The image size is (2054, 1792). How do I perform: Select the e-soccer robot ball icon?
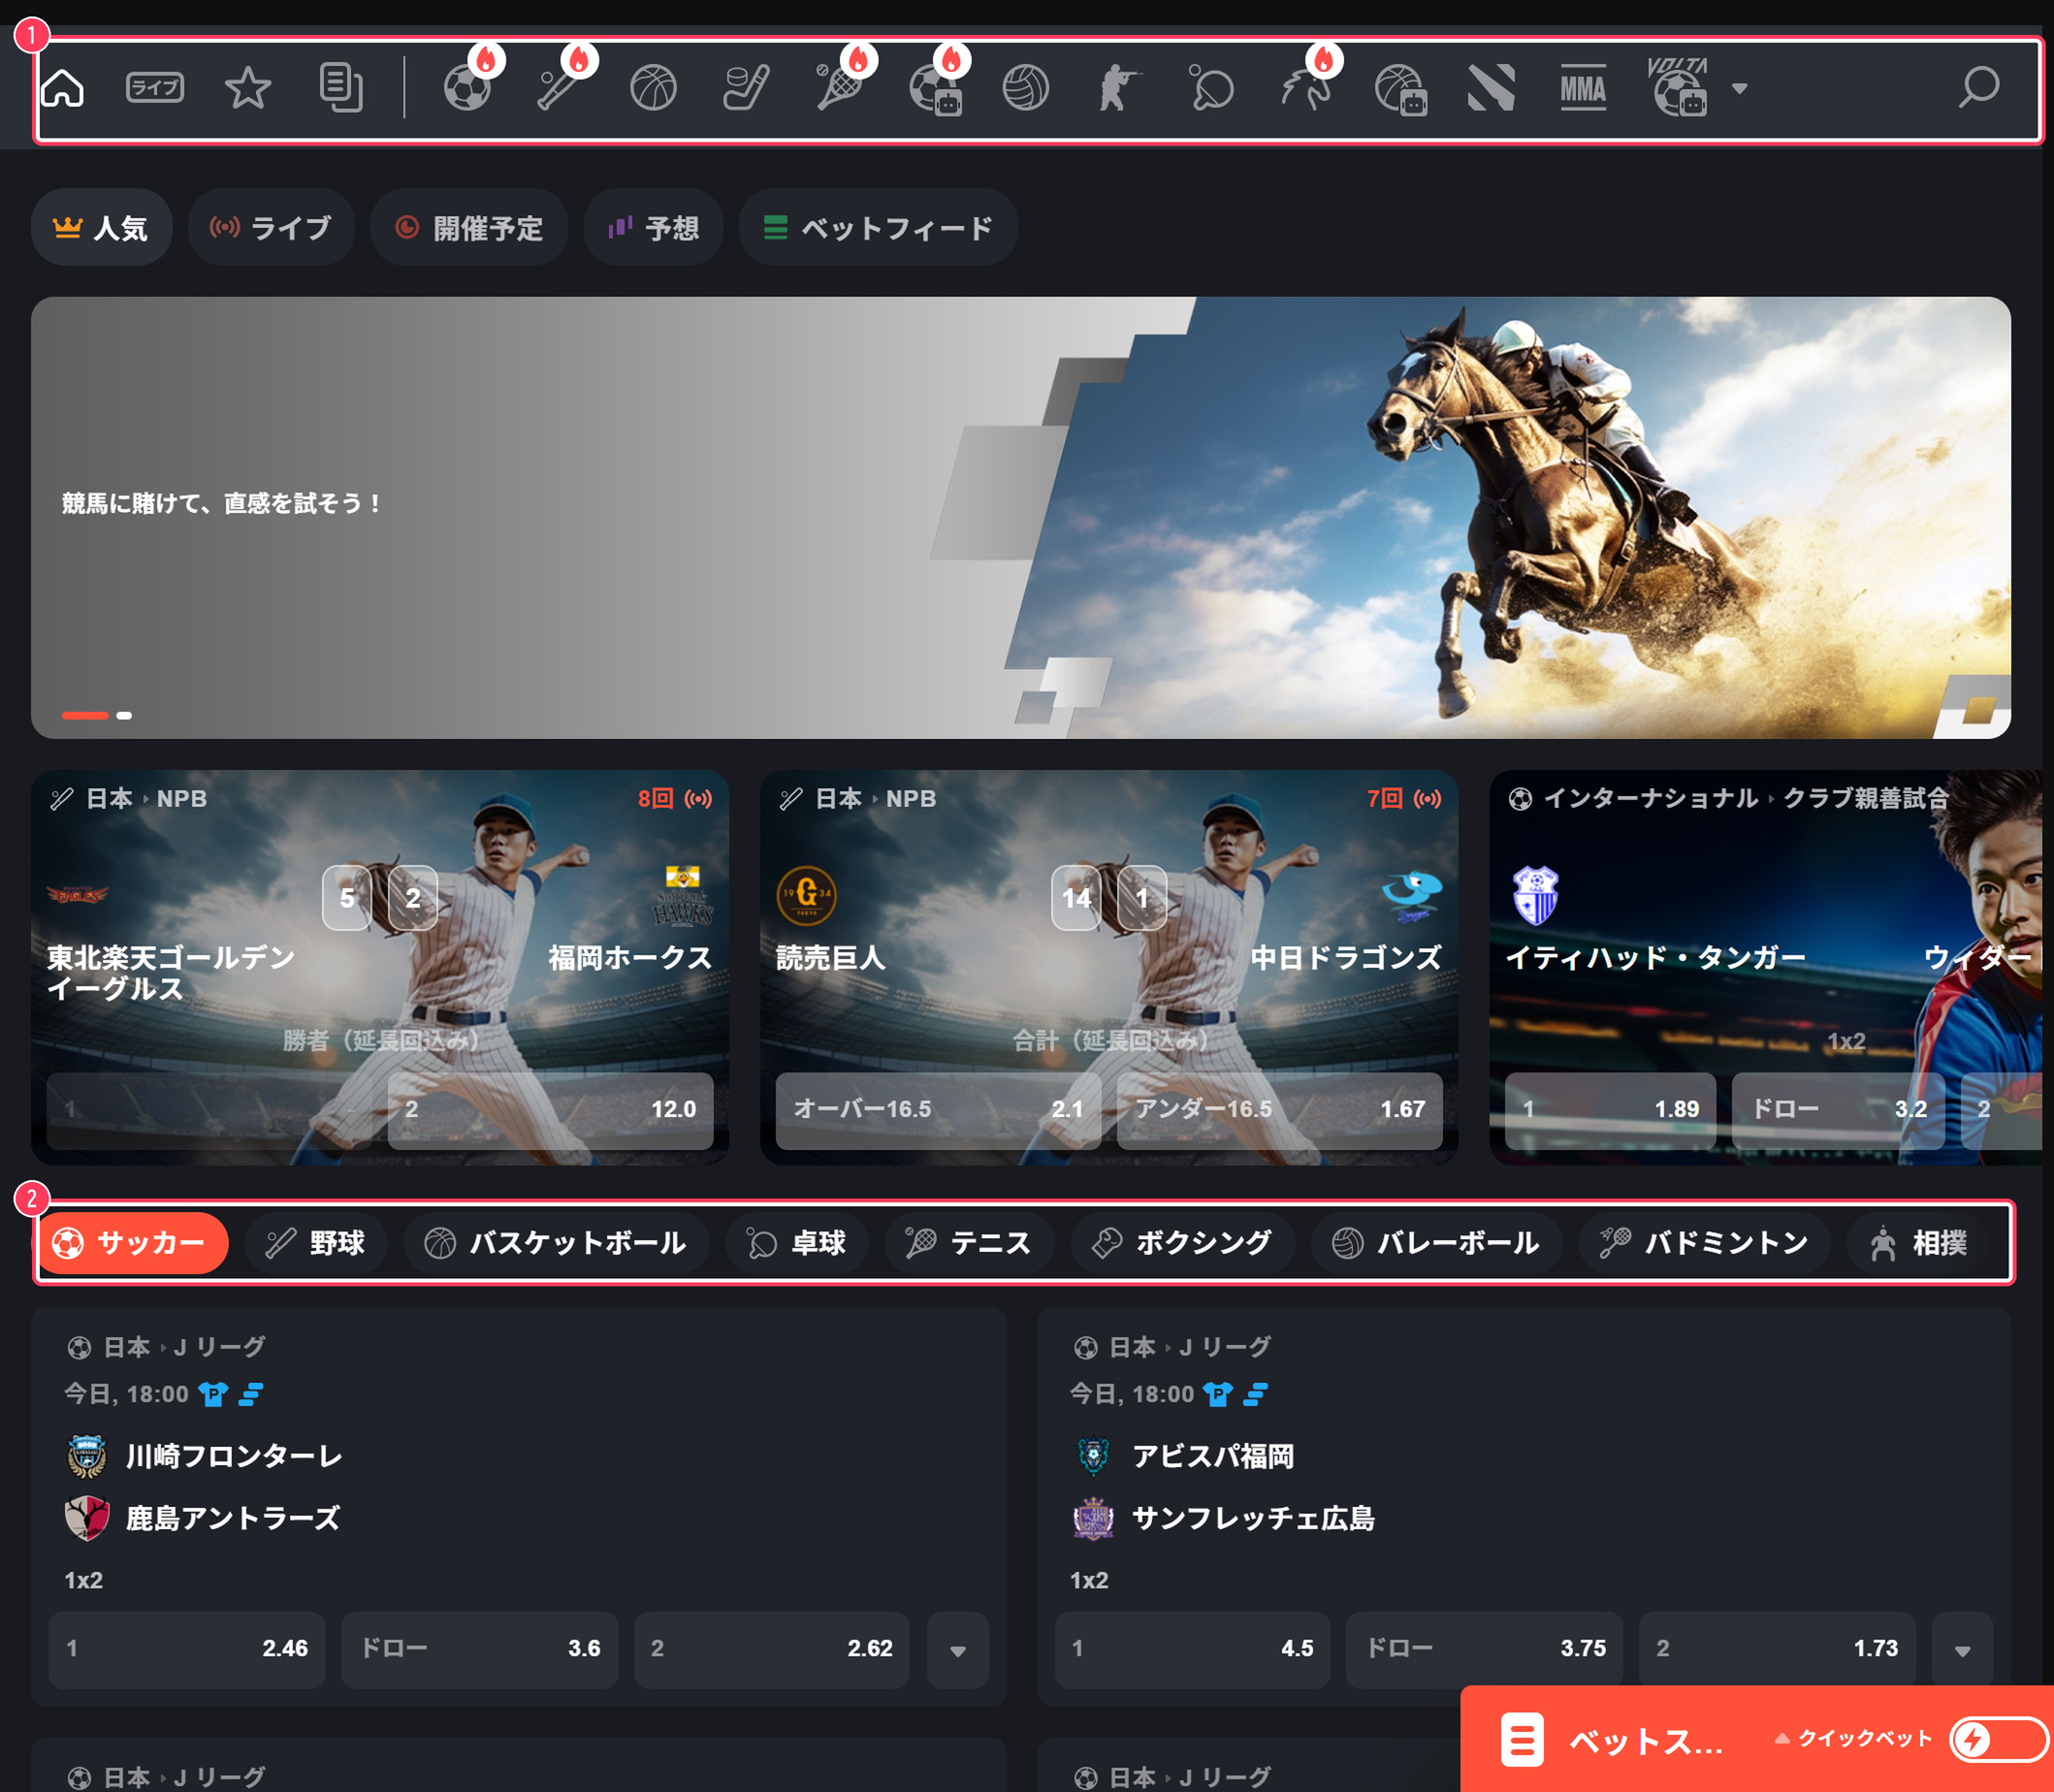coord(936,90)
